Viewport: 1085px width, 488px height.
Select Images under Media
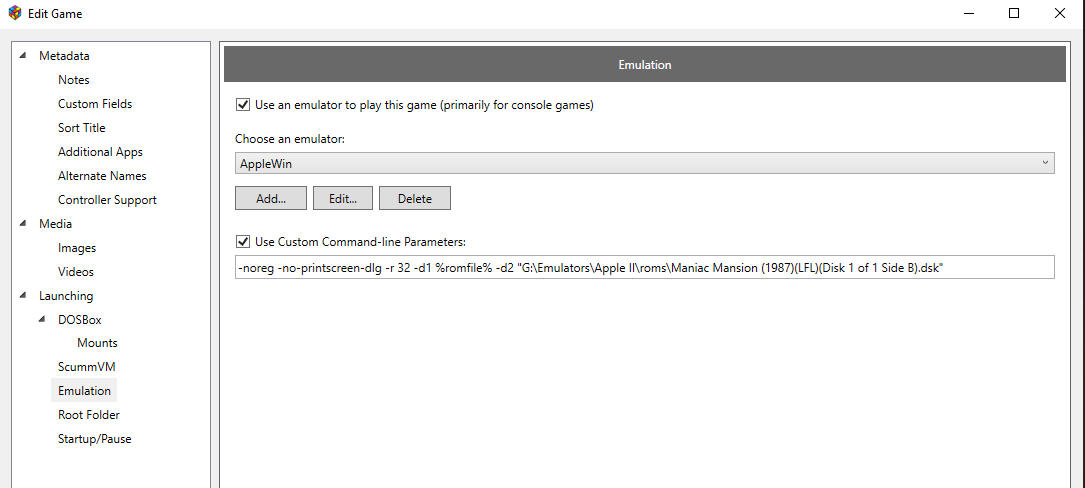(77, 248)
